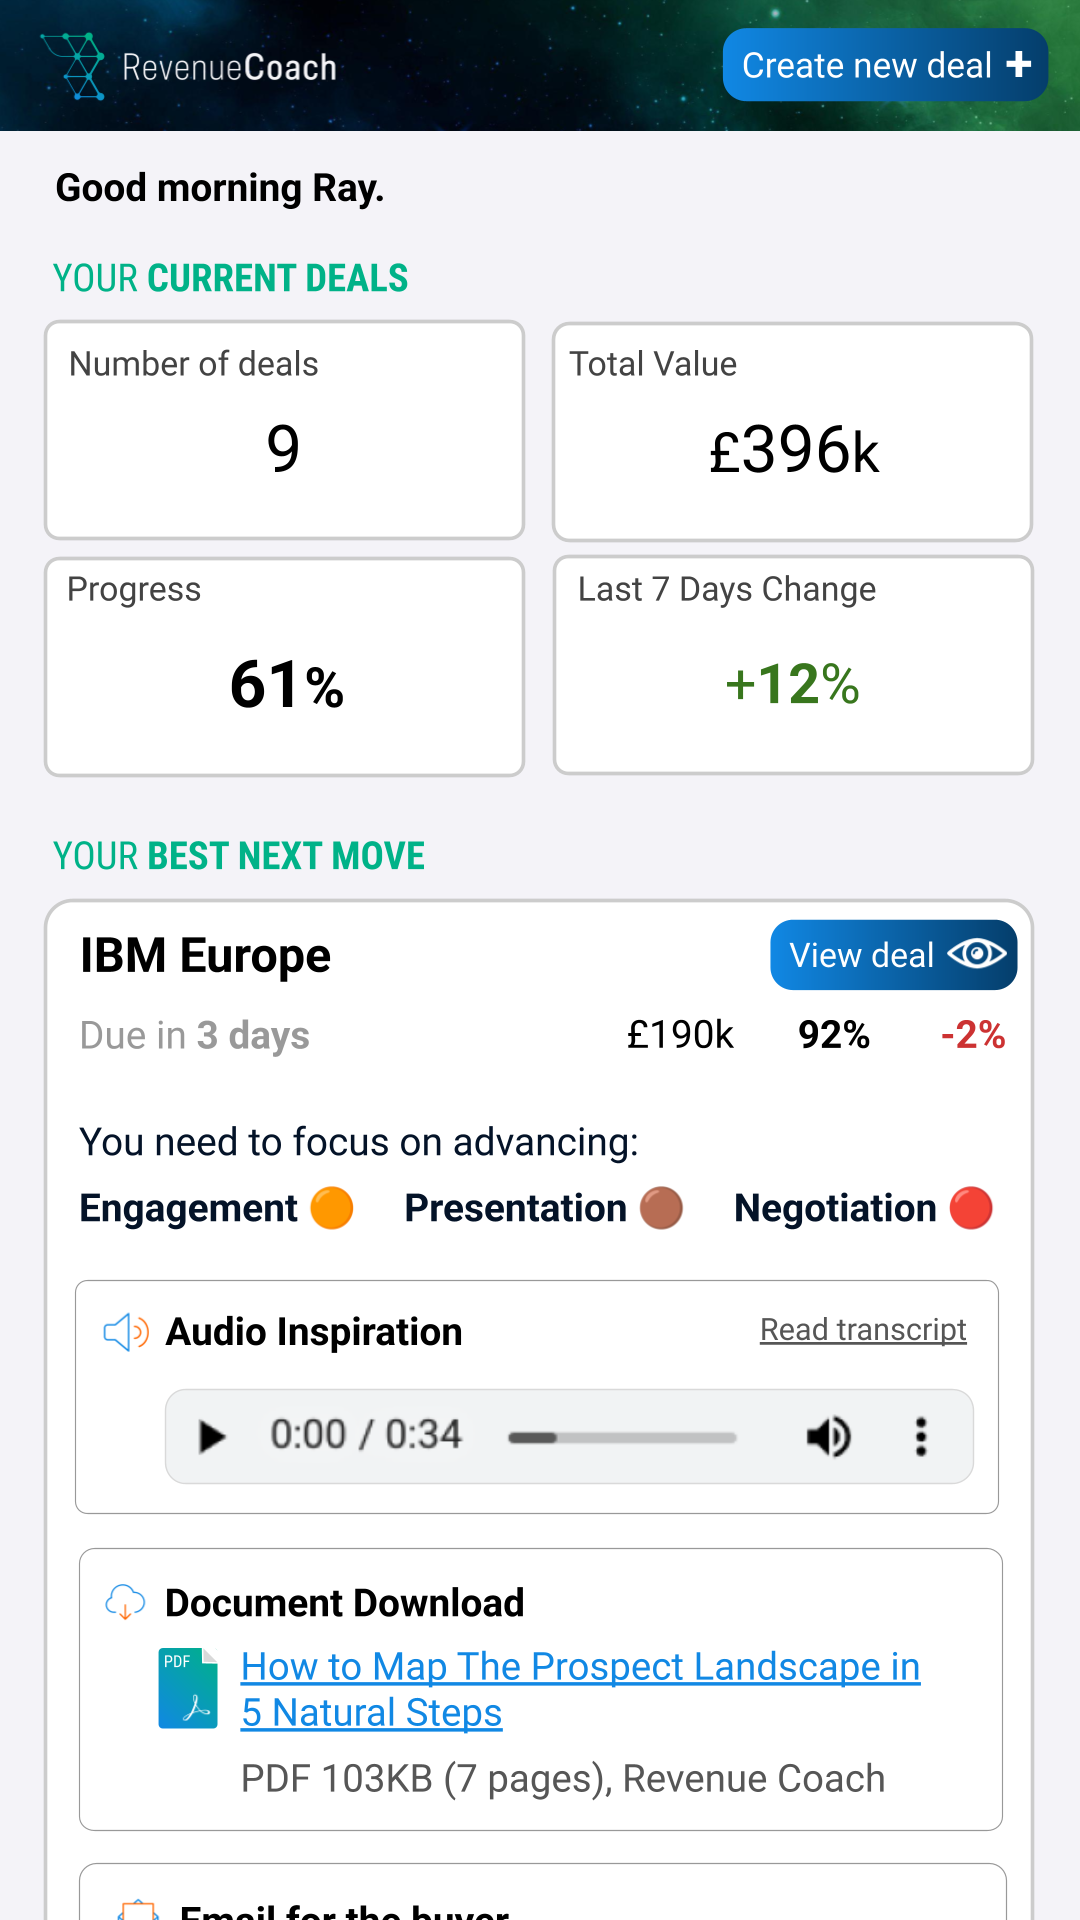Click the Audio Inspiration speaker icon
The width and height of the screenshot is (1080, 1920).
coord(126,1332)
